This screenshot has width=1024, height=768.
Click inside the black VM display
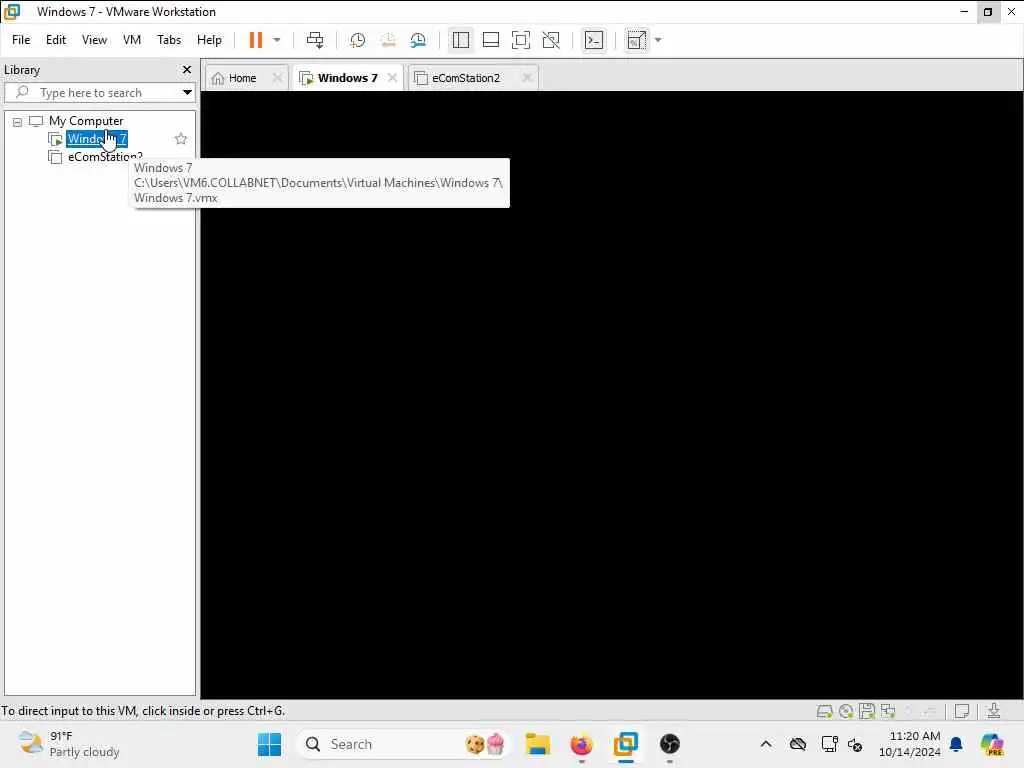point(611,394)
